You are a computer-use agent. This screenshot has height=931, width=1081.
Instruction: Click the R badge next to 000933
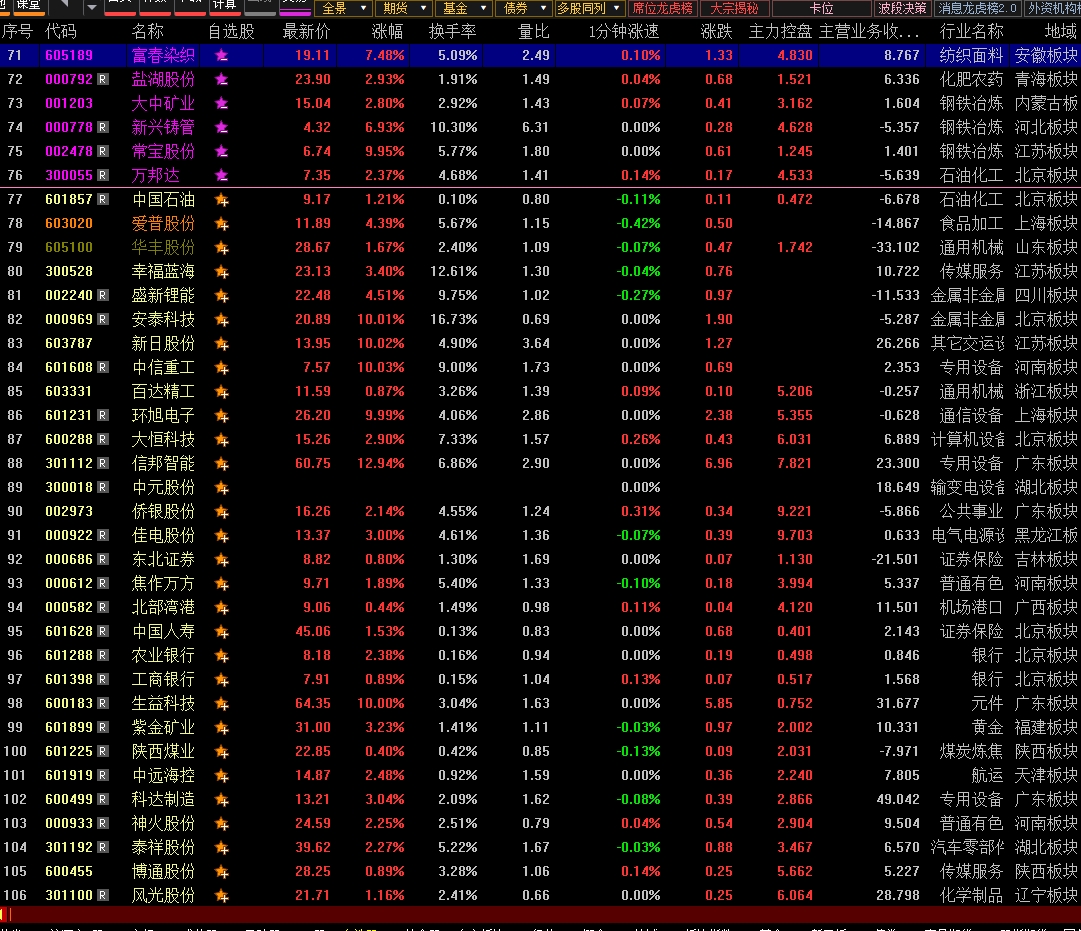tap(103, 823)
